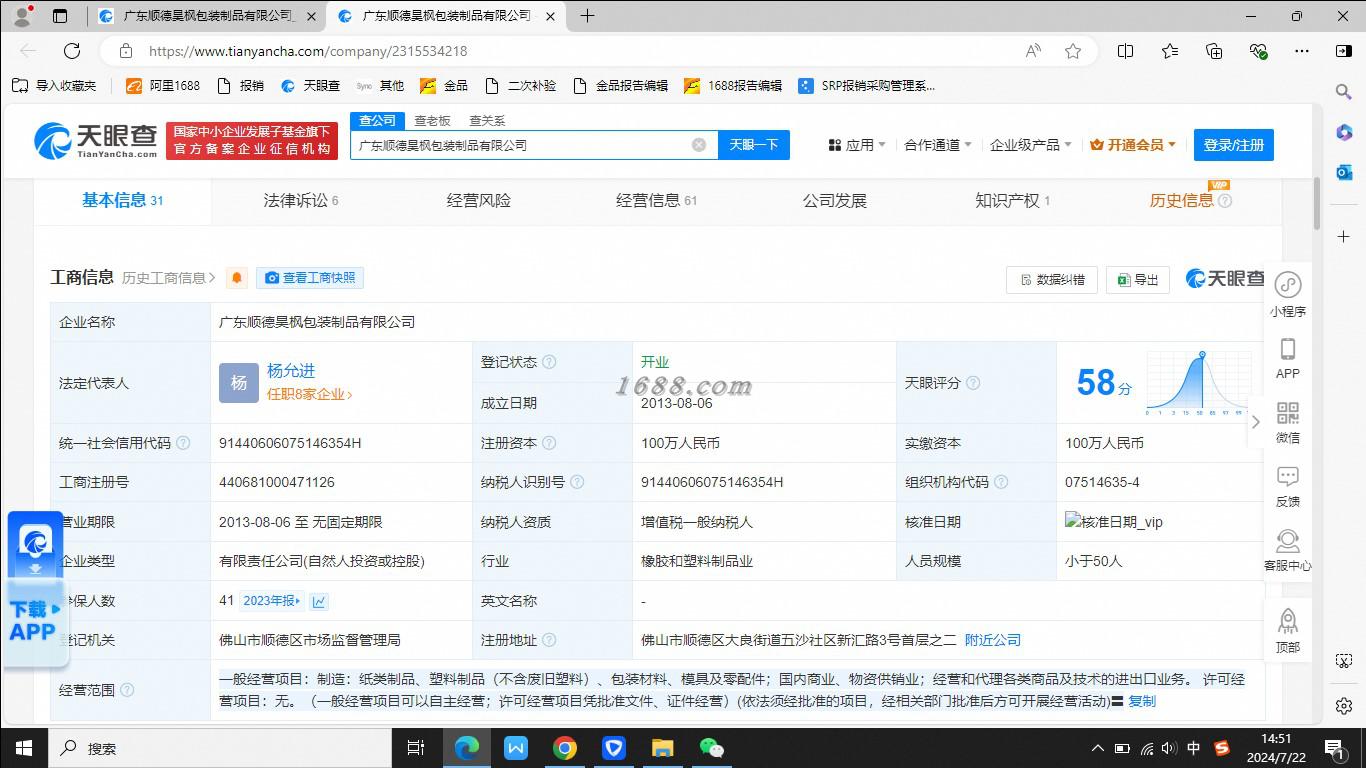1366x768 pixels.
Task: Click the taskbar 搜索 search box
Action: 220,748
